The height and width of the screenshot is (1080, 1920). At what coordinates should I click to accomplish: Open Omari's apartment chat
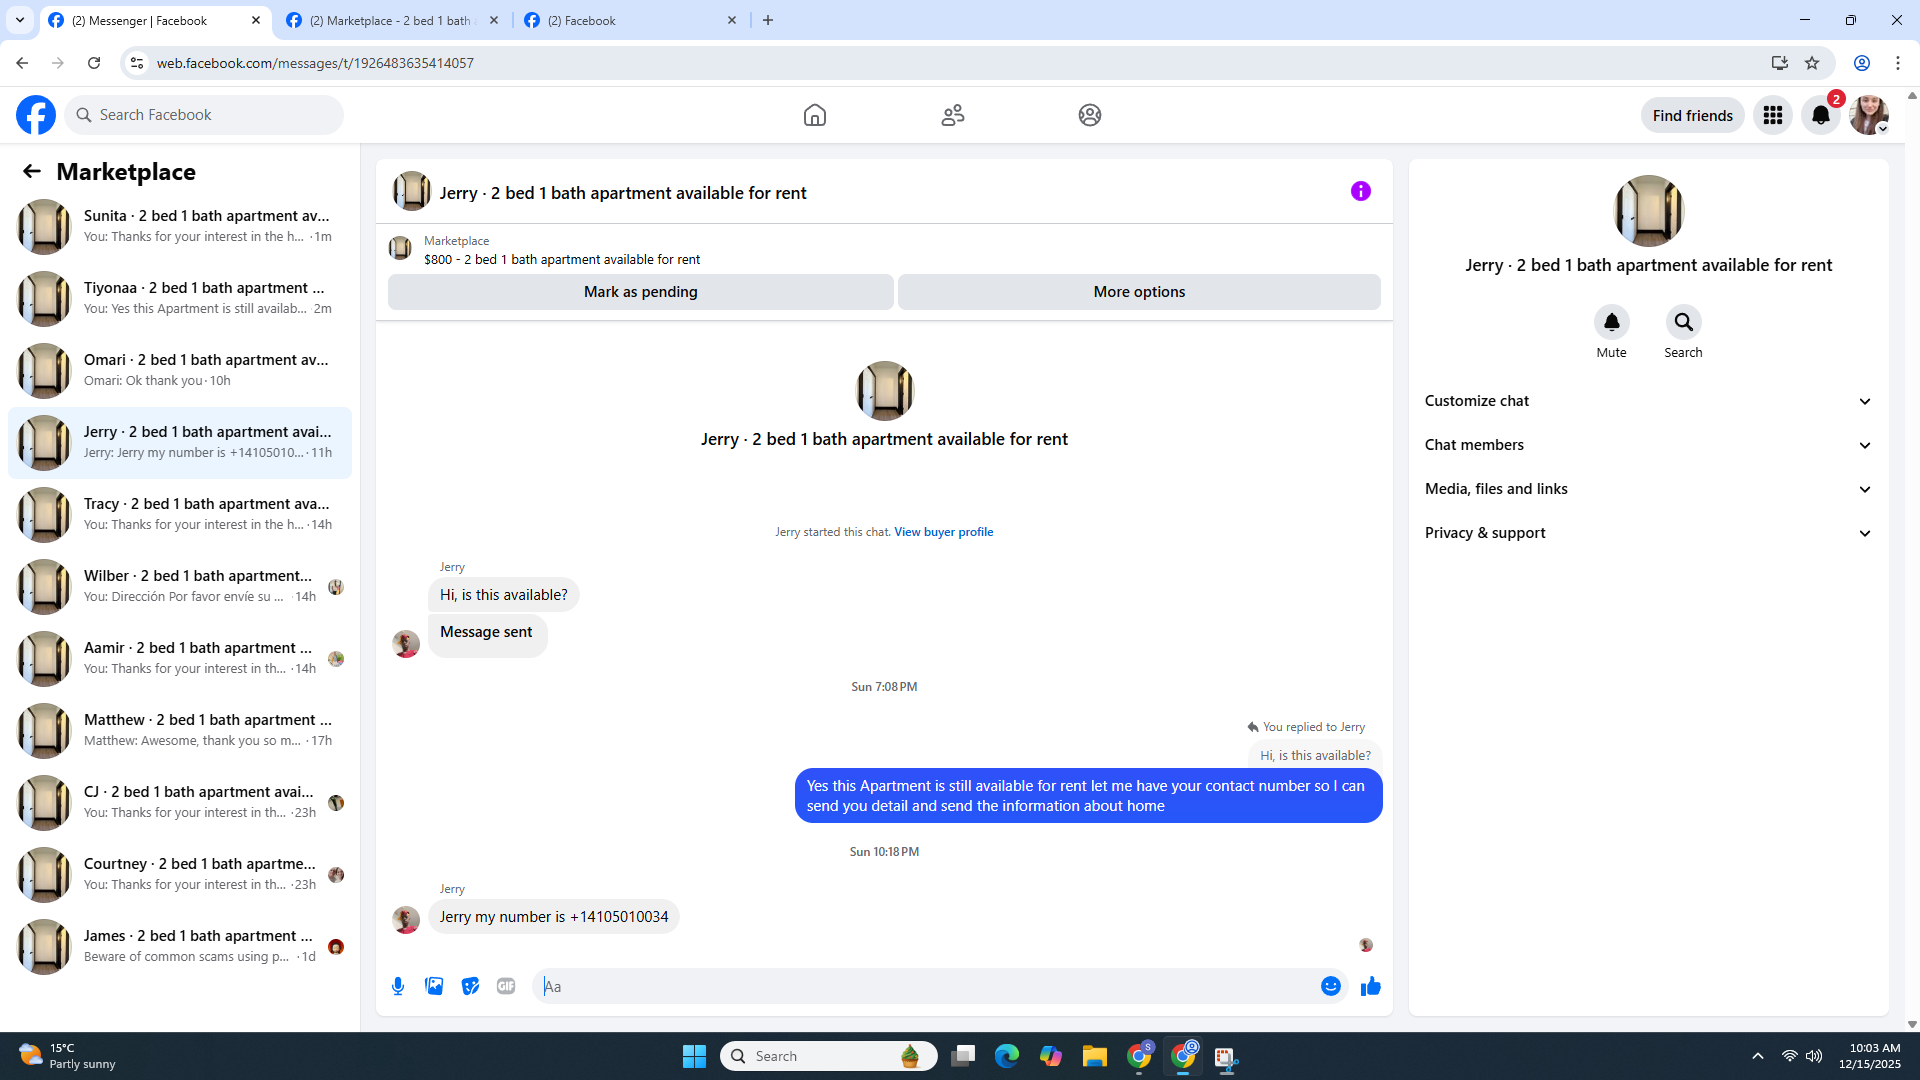(x=180, y=371)
